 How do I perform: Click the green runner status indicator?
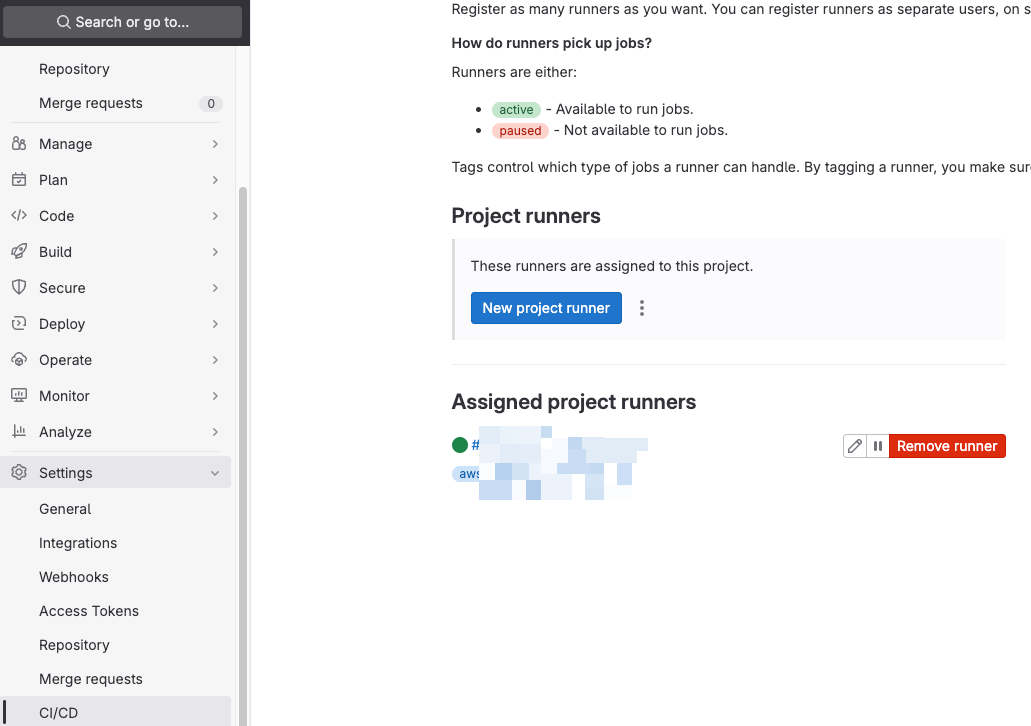[x=460, y=445]
